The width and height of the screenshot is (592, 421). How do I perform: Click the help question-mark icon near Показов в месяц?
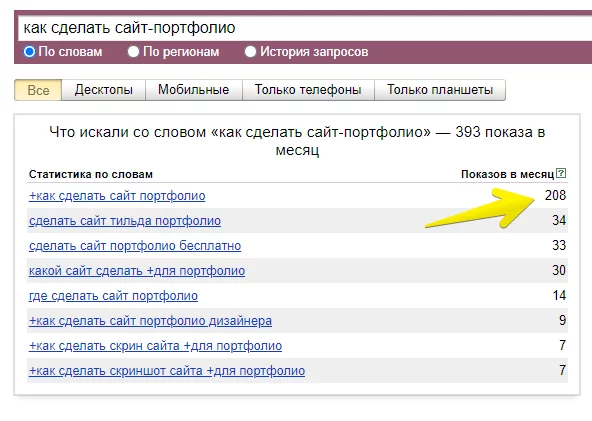561,173
